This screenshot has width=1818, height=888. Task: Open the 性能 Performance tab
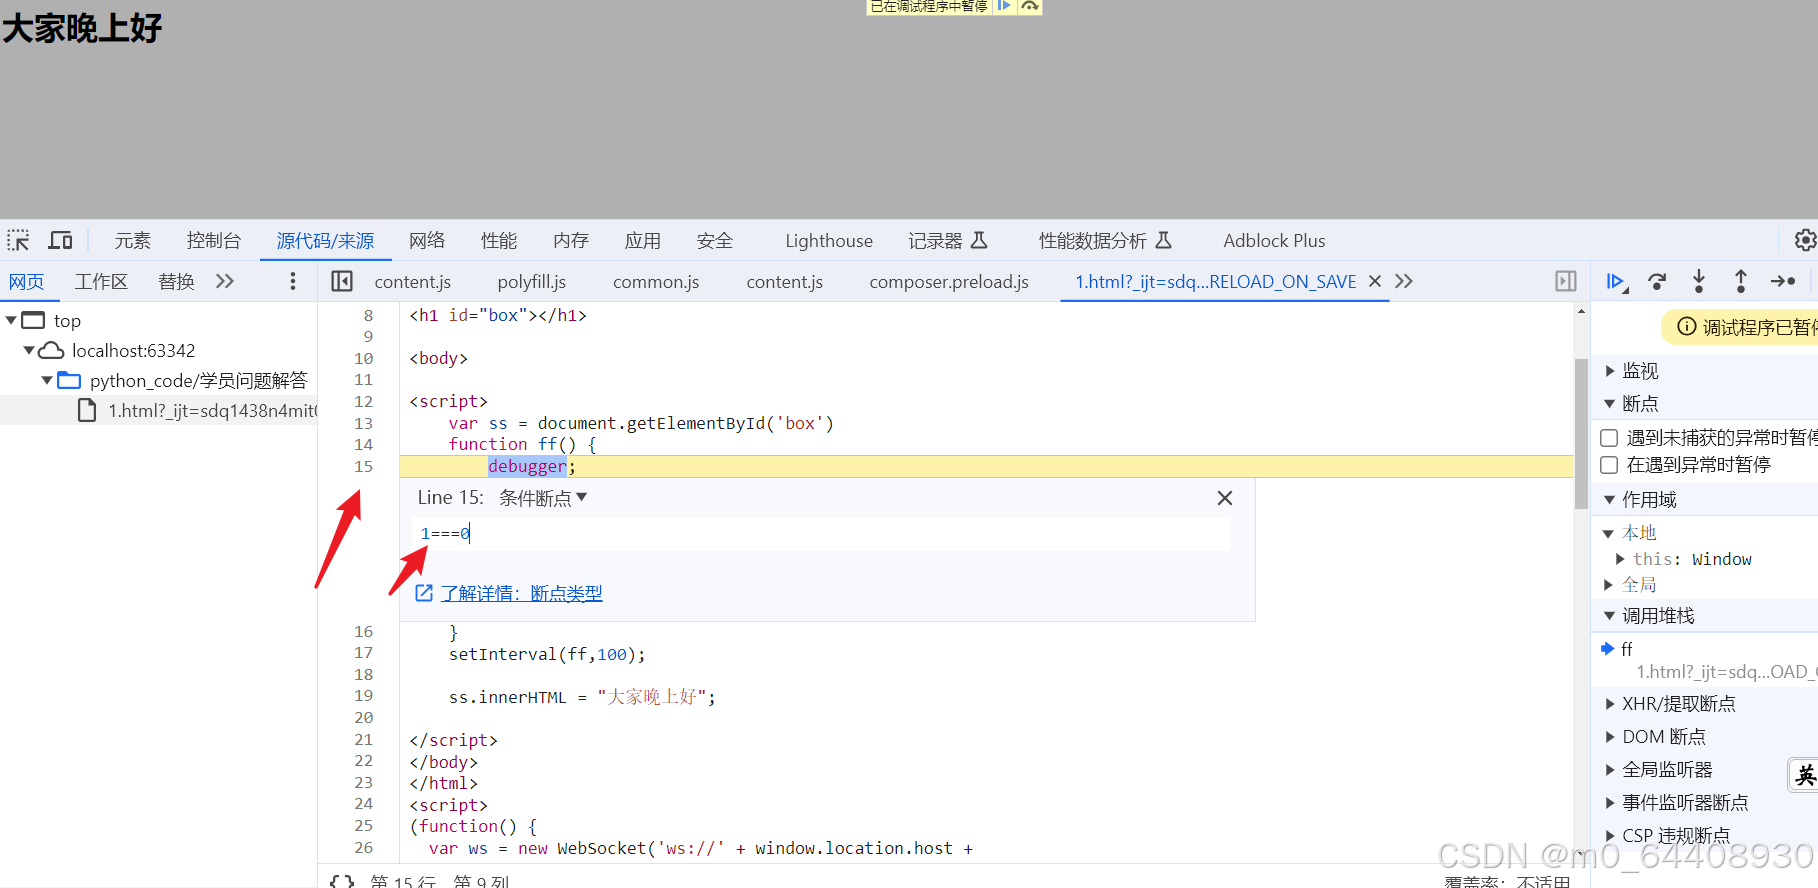[499, 240]
